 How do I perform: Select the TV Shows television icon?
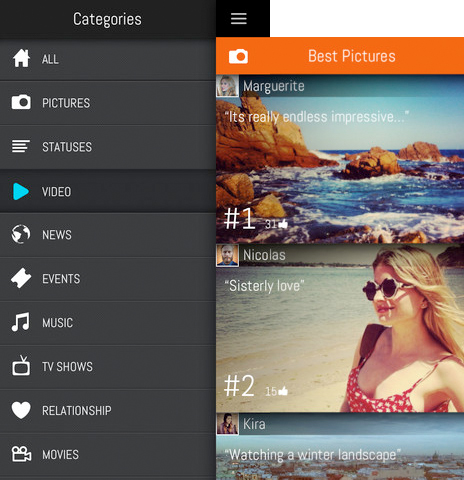[x=21, y=365]
